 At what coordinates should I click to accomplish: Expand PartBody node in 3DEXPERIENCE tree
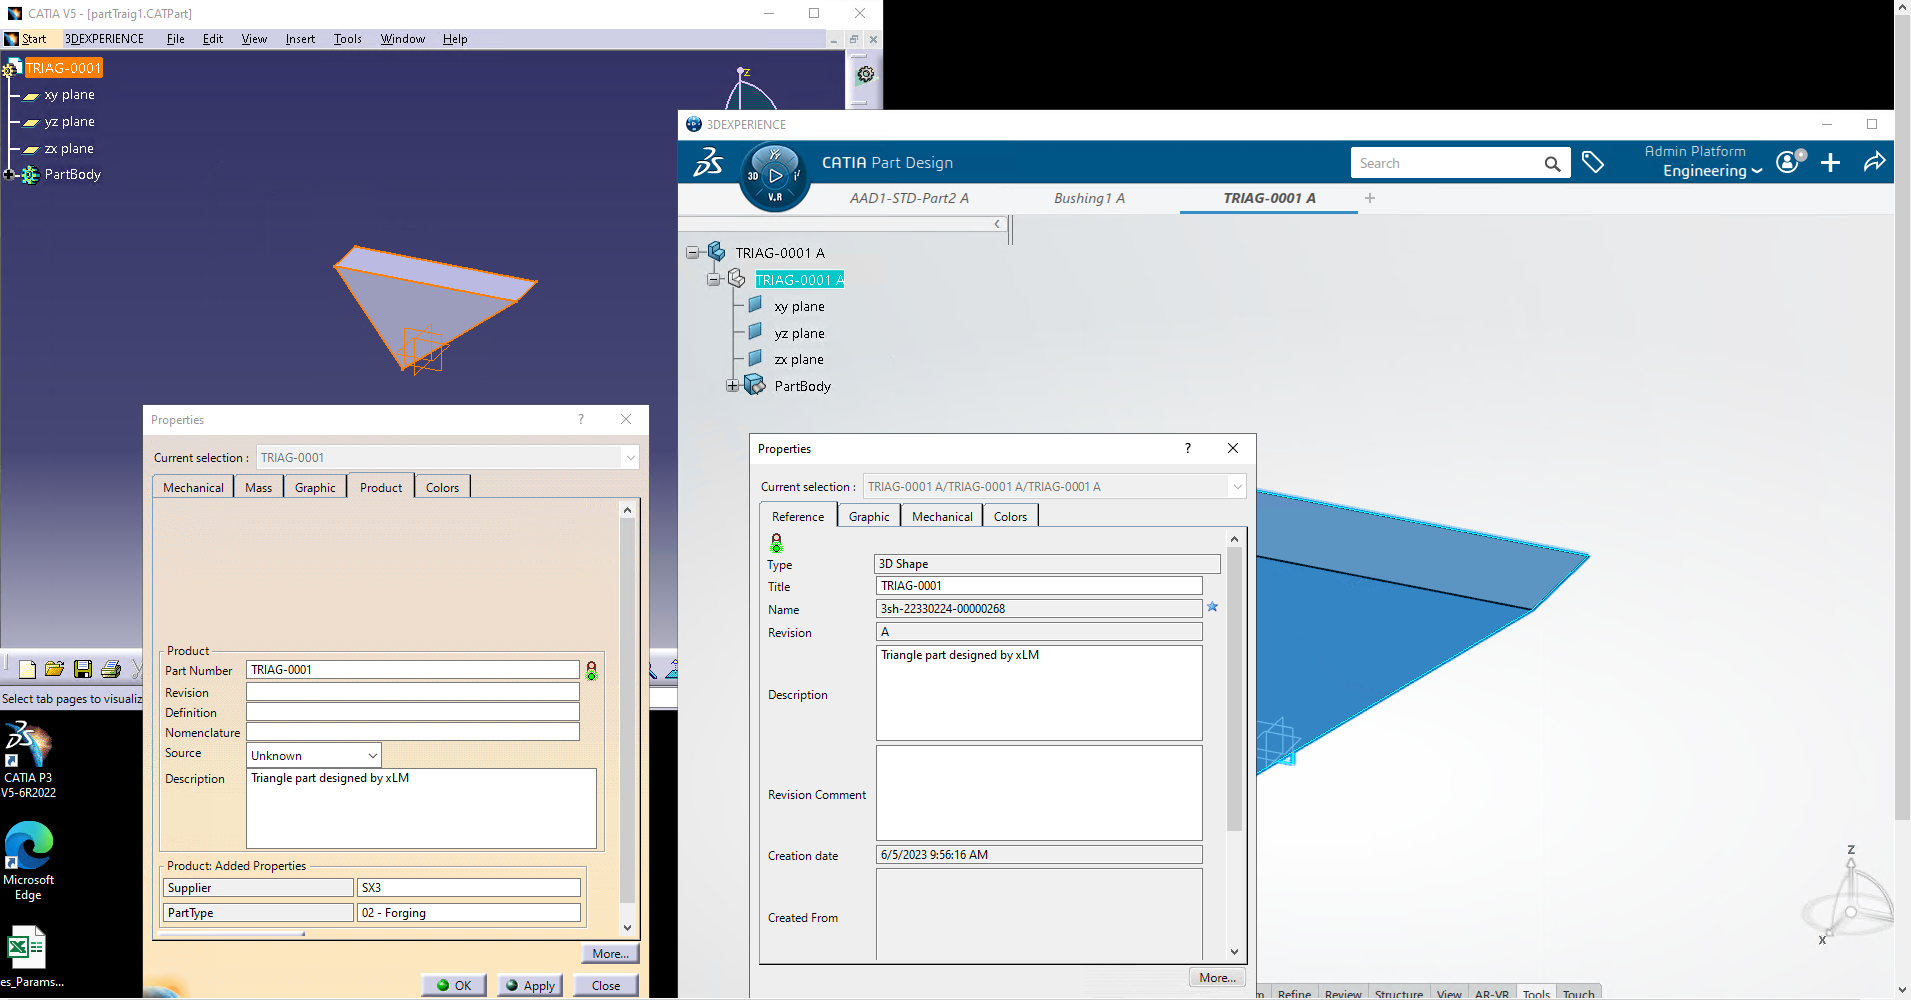point(732,386)
